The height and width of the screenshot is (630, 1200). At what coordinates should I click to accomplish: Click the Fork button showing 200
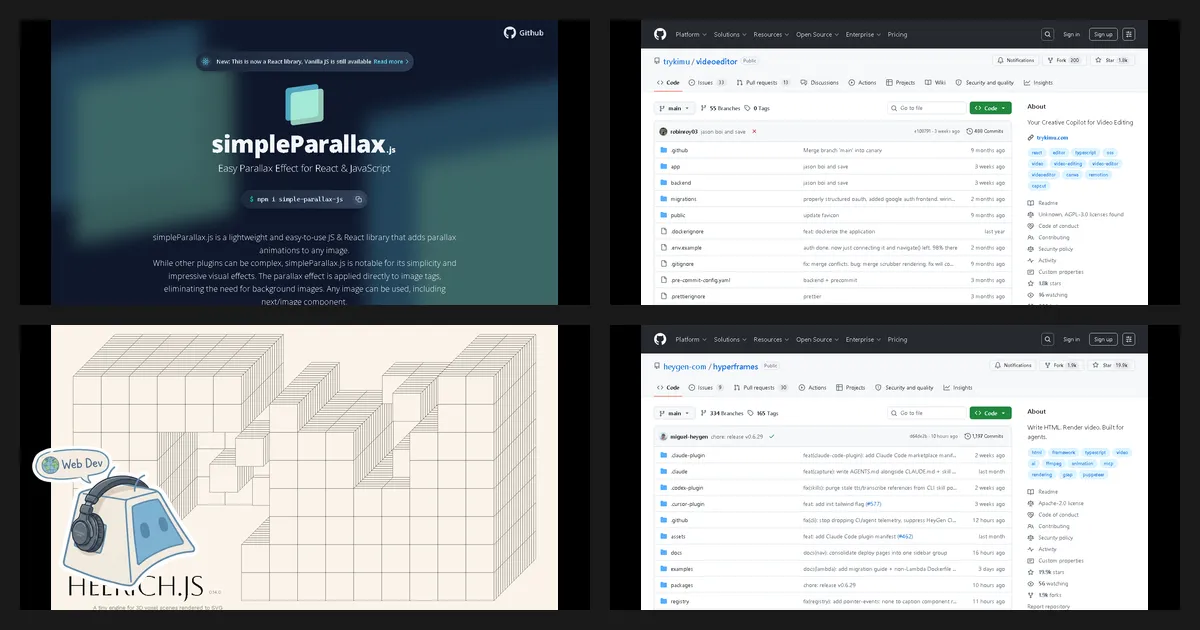coord(1065,60)
